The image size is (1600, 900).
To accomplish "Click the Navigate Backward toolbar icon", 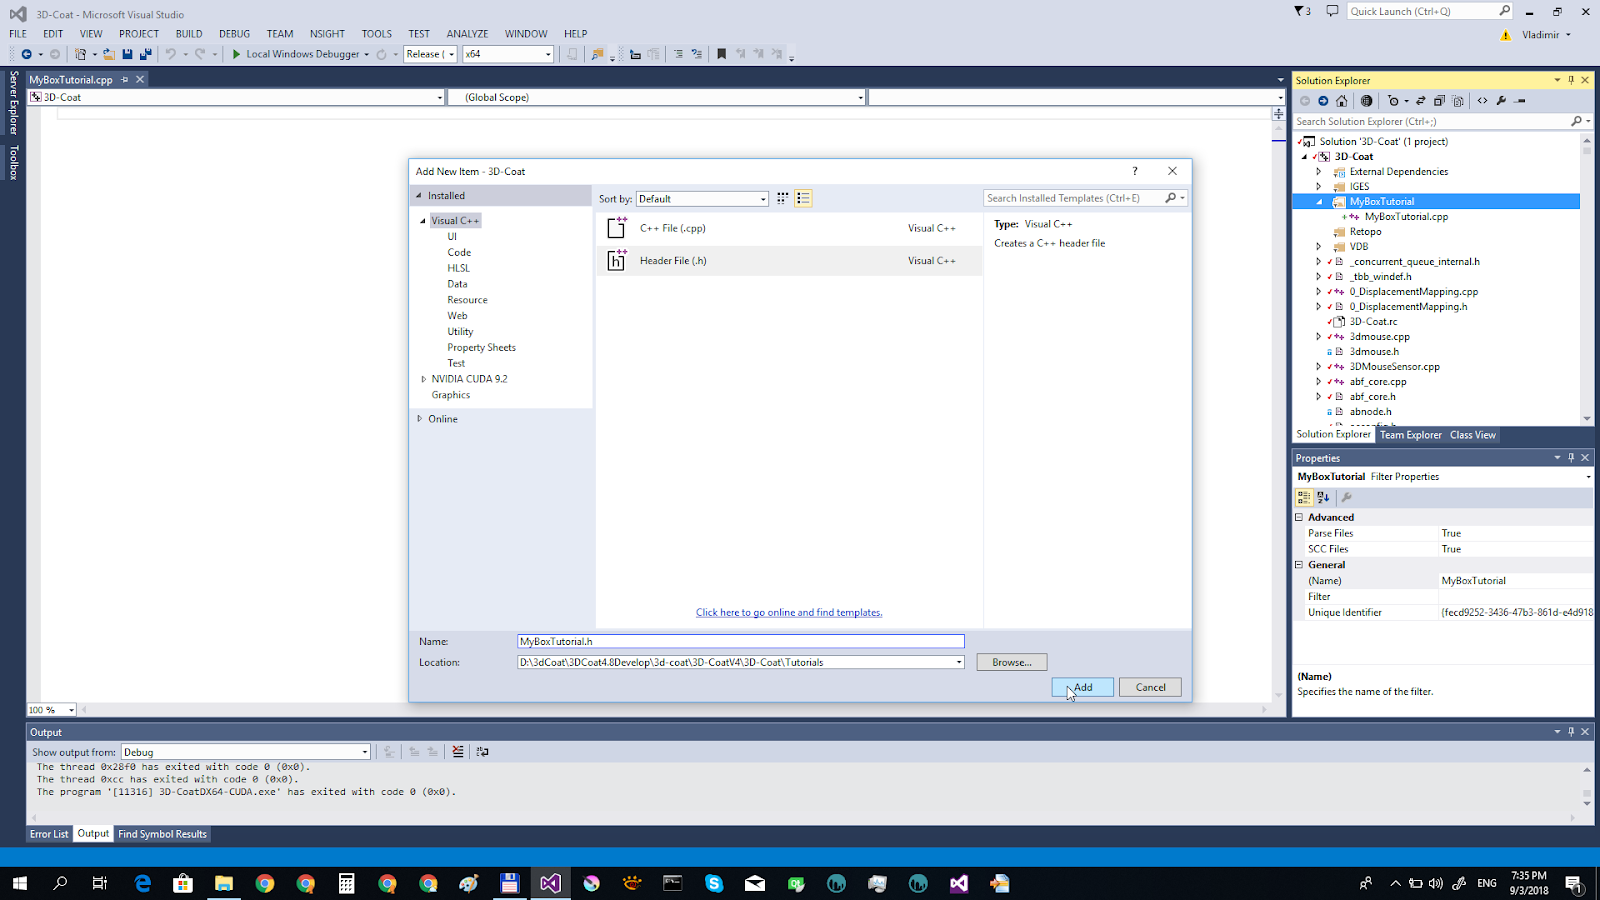I will coord(26,54).
